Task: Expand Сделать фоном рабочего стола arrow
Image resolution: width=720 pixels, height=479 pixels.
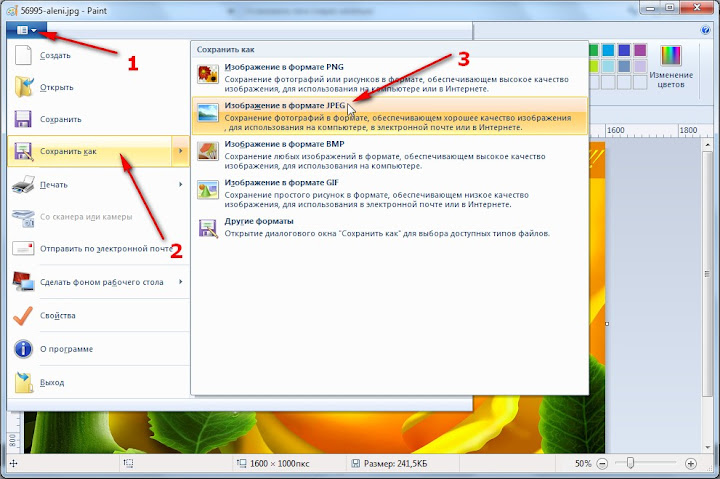Action: coord(181,282)
